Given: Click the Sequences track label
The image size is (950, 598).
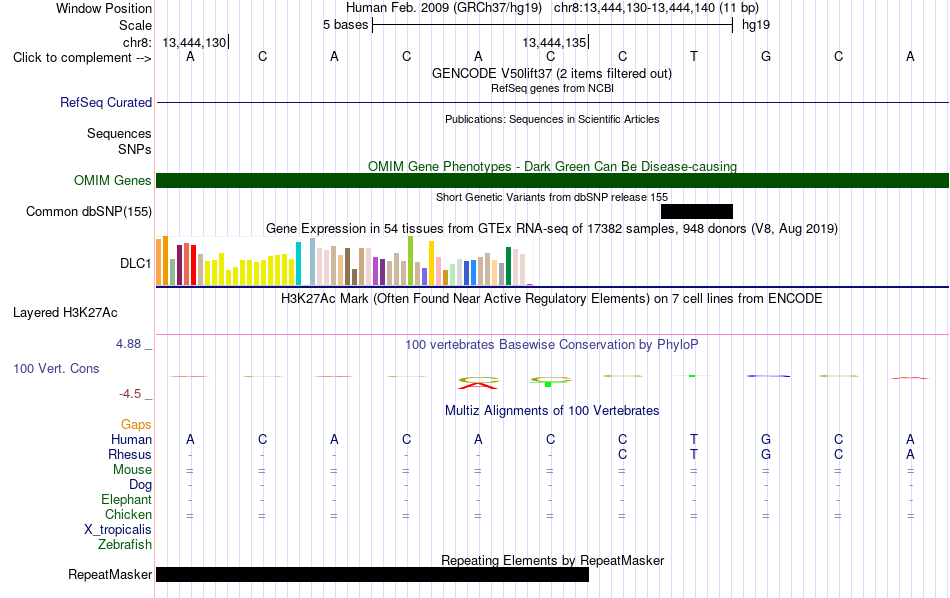Looking at the screenshot, I should [119, 133].
